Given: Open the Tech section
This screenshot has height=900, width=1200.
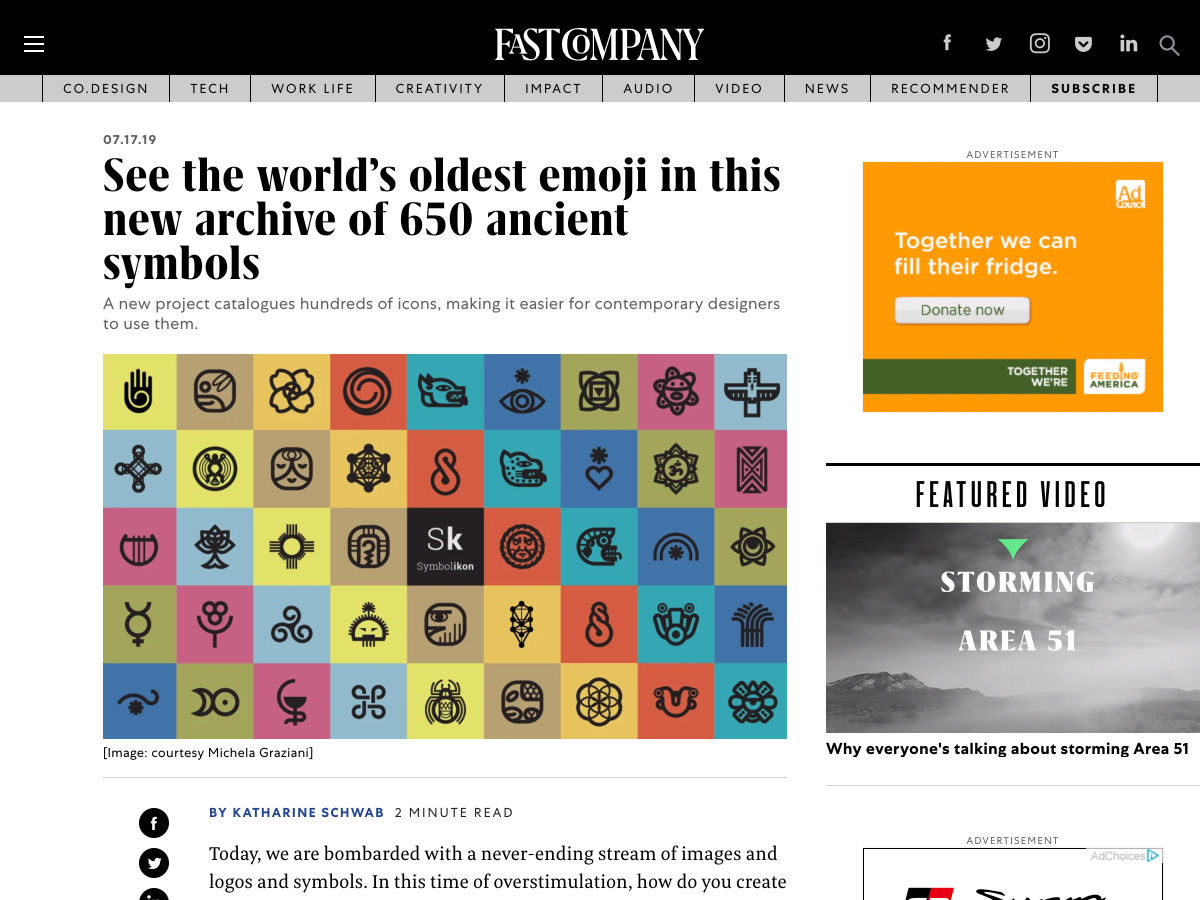Looking at the screenshot, I should 210,89.
